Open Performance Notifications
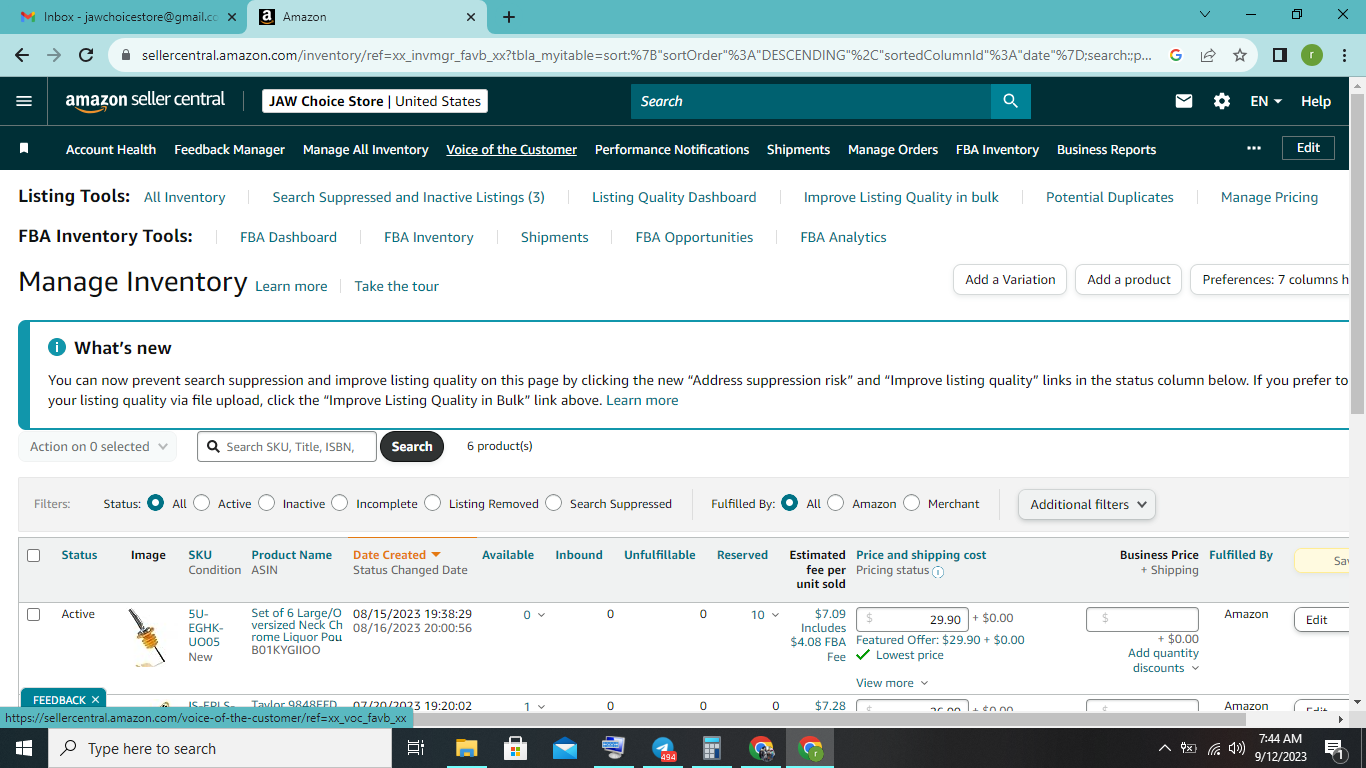The height and width of the screenshot is (768, 1366). click(672, 149)
